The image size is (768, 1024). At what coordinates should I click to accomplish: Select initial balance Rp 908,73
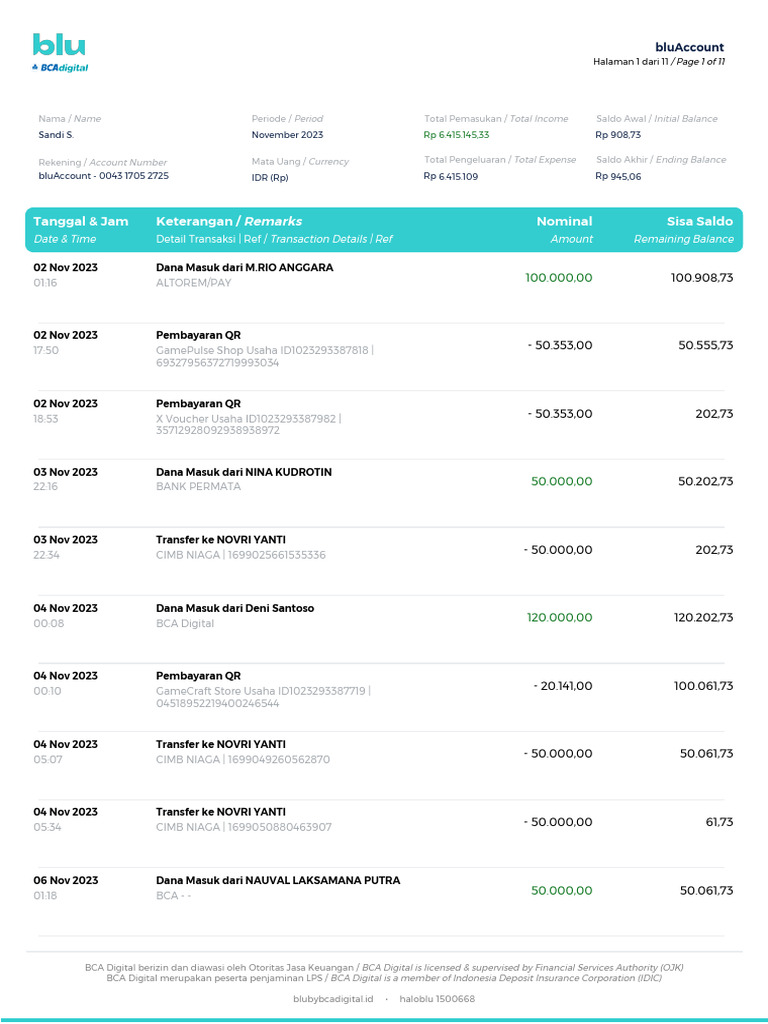point(618,135)
